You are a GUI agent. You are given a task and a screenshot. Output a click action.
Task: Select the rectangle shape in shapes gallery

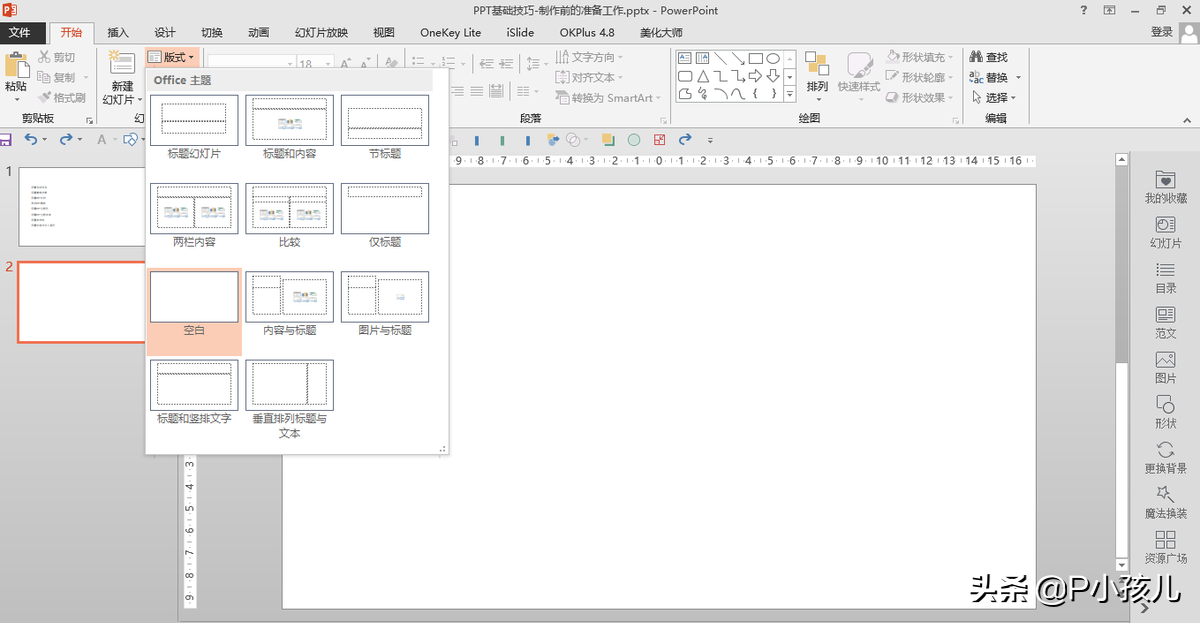[x=756, y=58]
